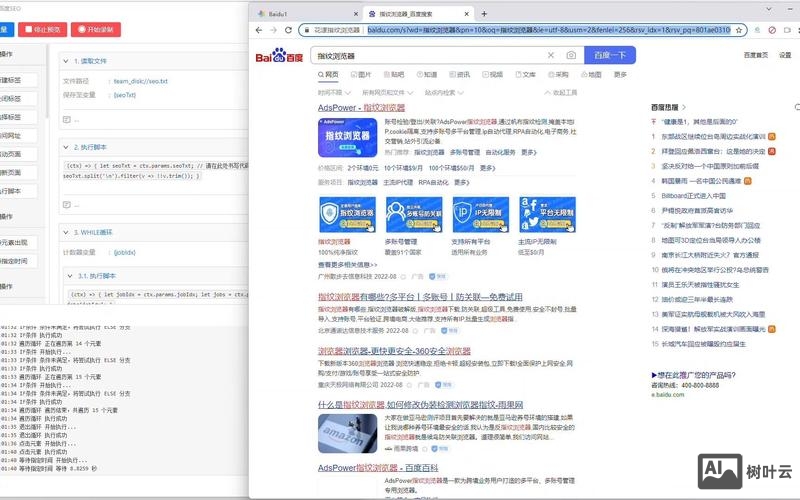Reload the Baidu search page
The width and height of the screenshot is (800, 500).
pos(288,30)
